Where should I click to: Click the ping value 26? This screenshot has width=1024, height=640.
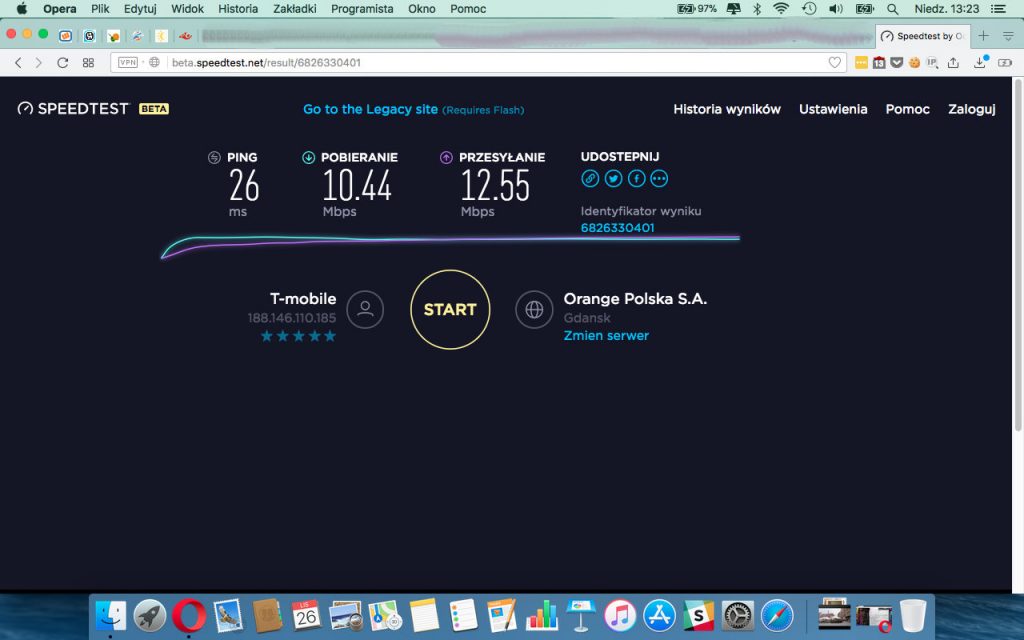pyautogui.click(x=244, y=185)
